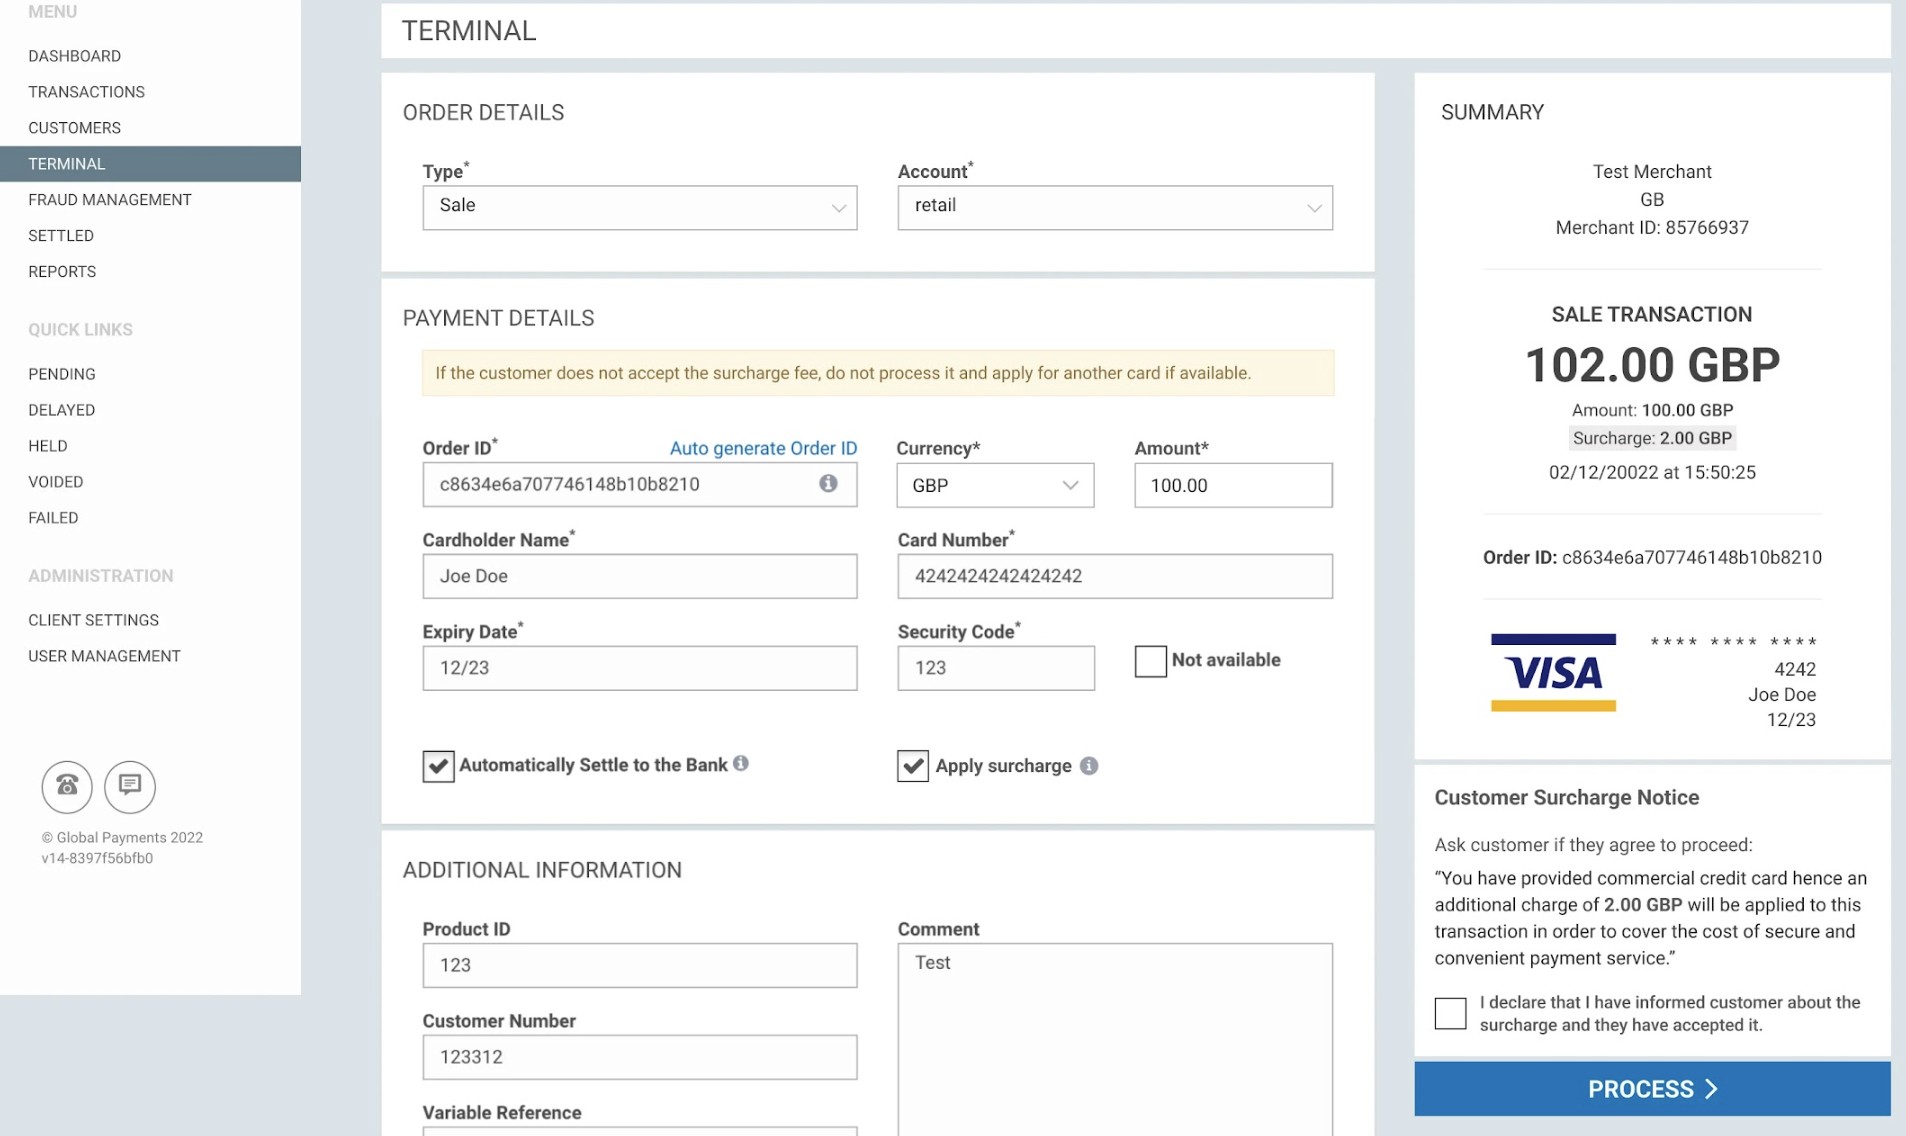
Task: Click into the Amount input field
Action: coord(1232,485)
